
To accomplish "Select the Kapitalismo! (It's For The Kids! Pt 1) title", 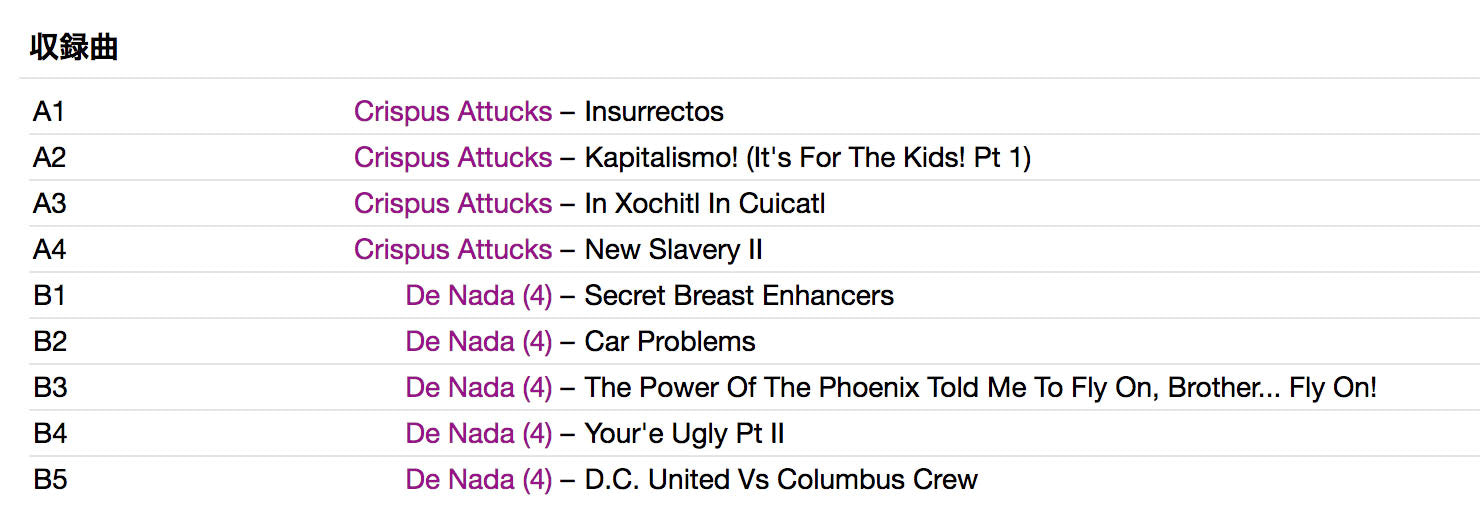I will [x=807, y=157].
